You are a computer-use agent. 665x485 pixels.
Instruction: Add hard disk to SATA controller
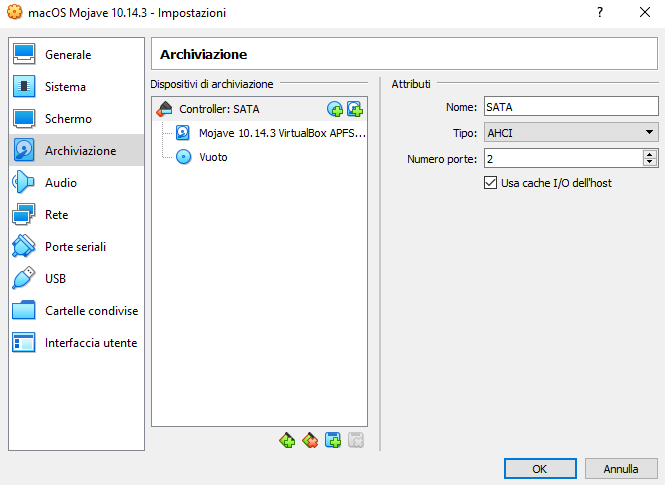coord(355,109)
